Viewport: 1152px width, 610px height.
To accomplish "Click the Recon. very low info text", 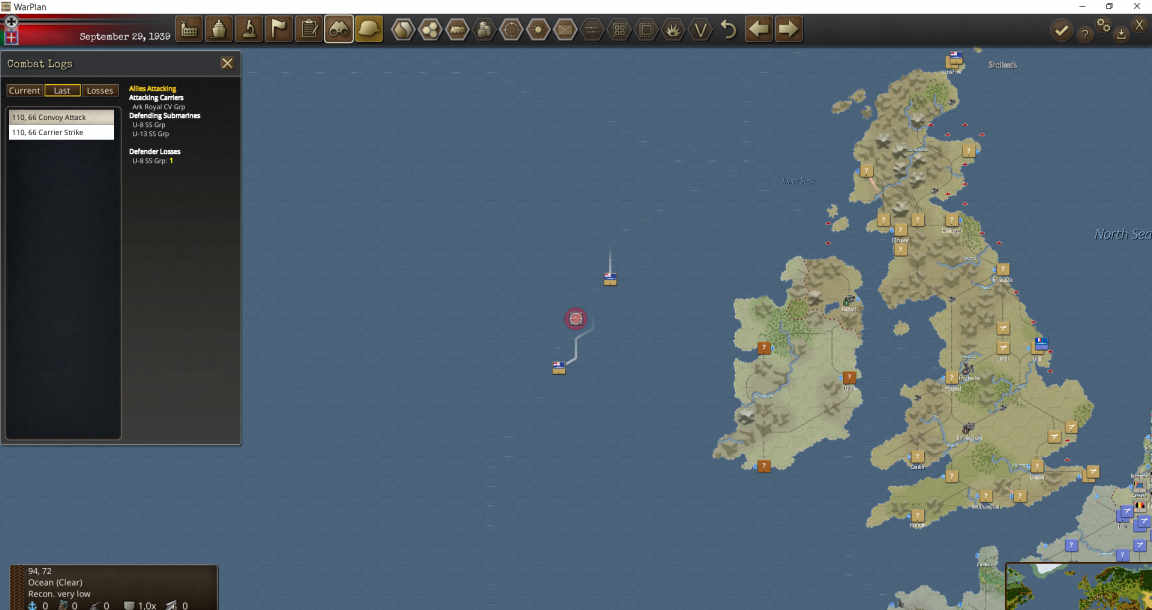I will pyautogui.click(x=60, y=594).
